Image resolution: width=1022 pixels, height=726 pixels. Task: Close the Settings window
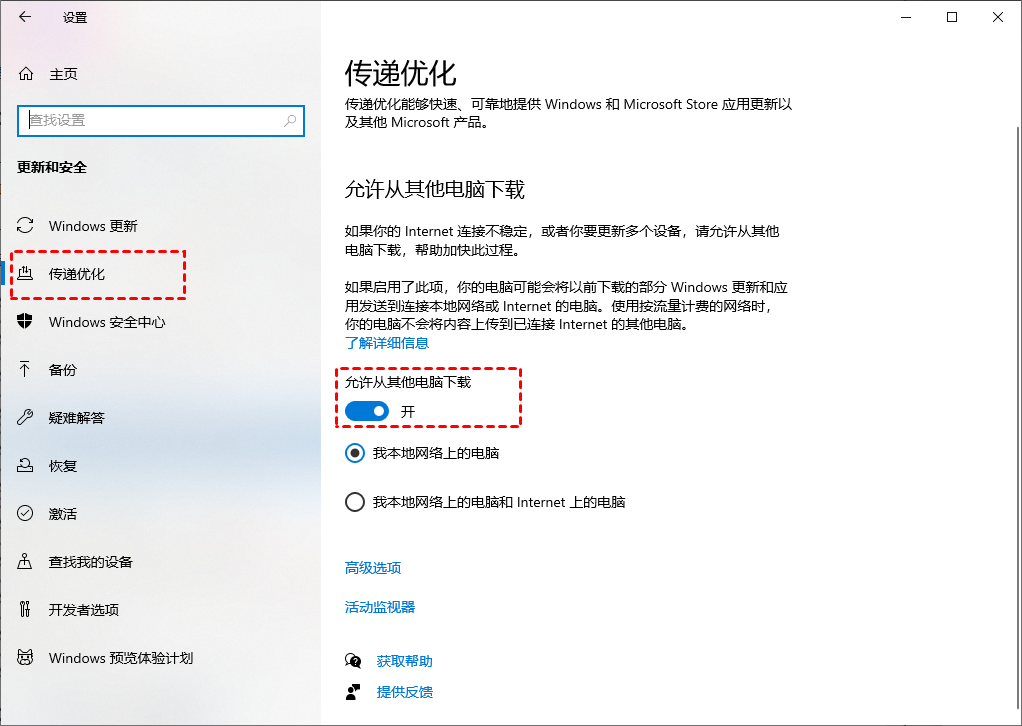[998, 18]
